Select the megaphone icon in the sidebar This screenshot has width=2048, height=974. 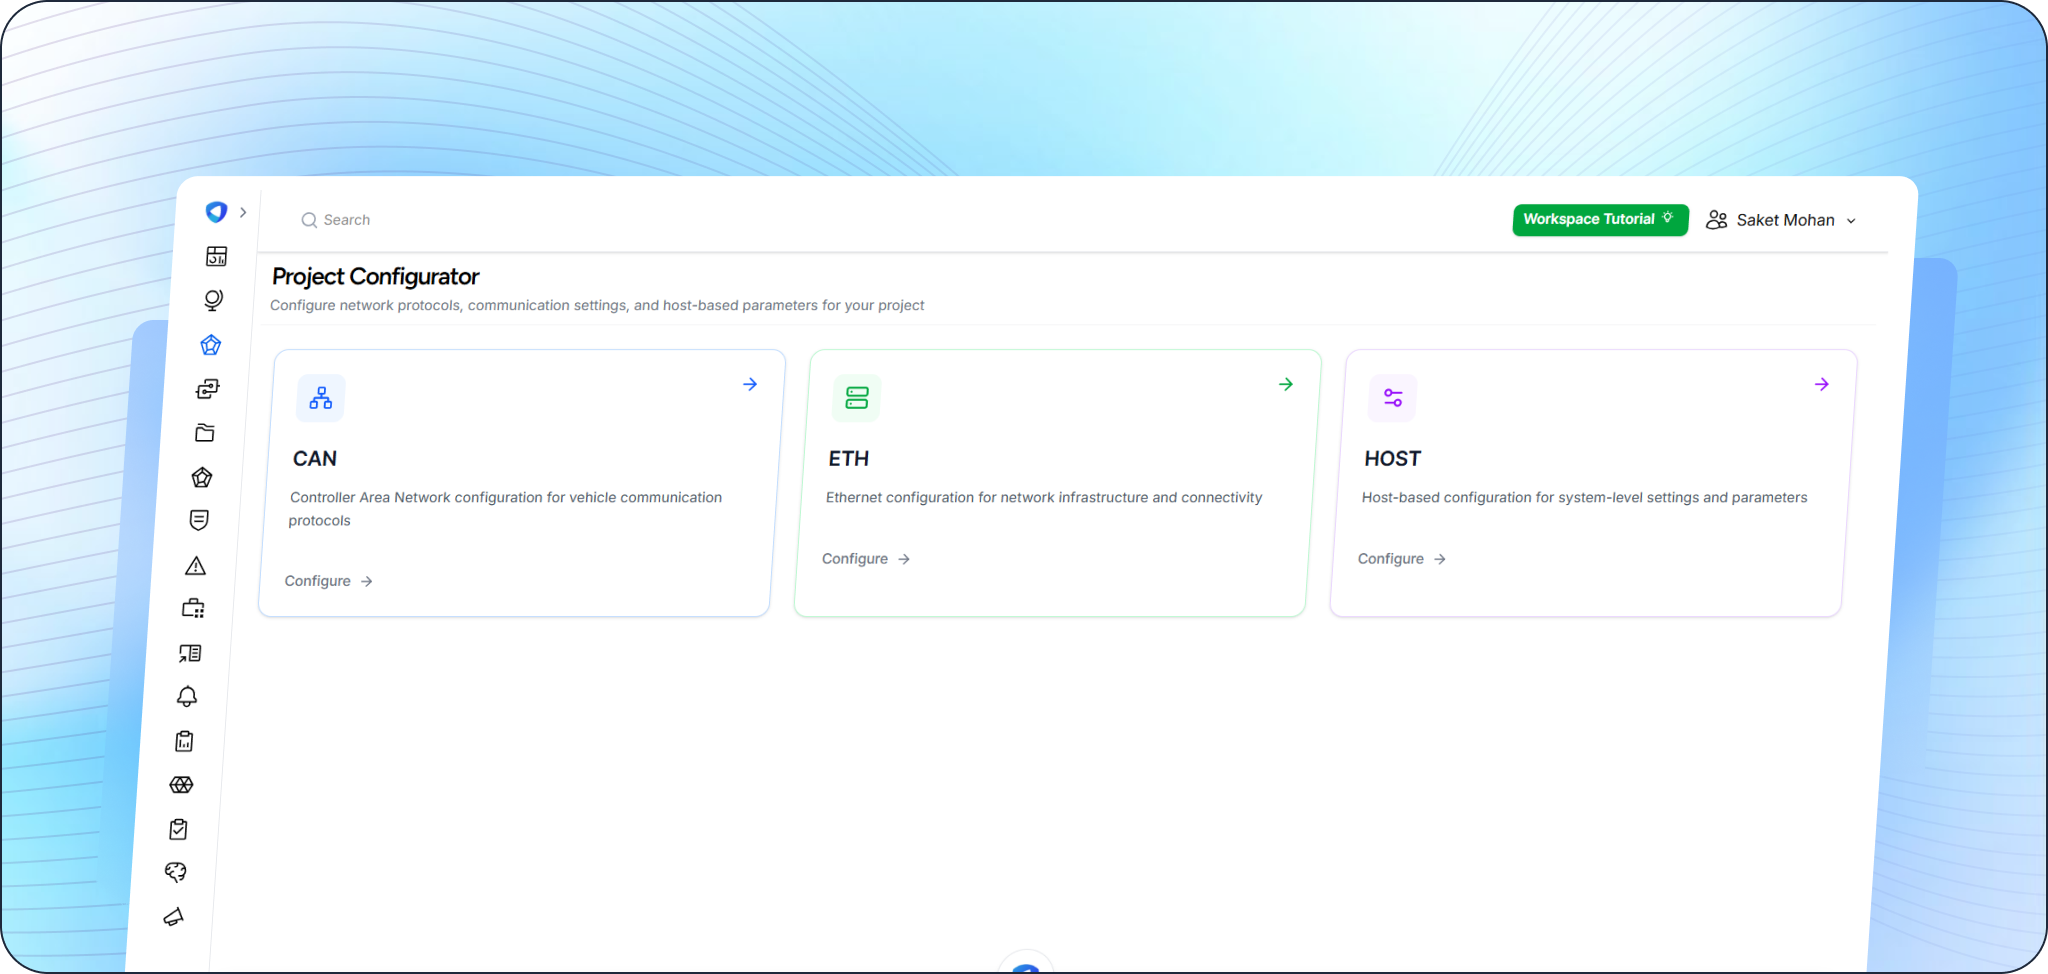(173, 917)
